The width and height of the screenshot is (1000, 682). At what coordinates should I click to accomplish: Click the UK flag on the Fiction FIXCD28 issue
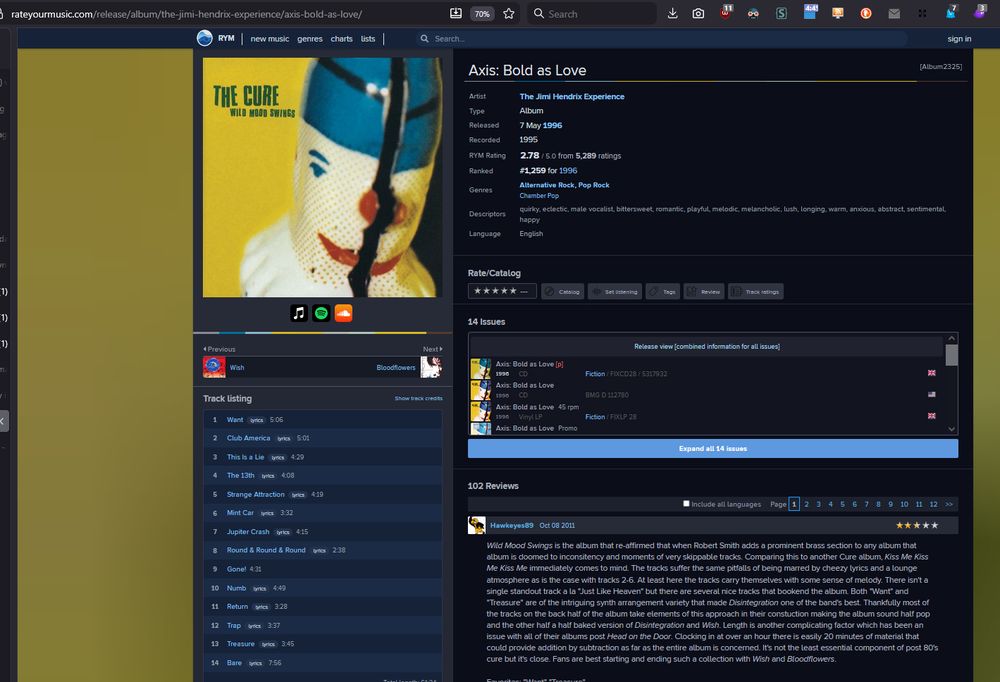(931, 373)
